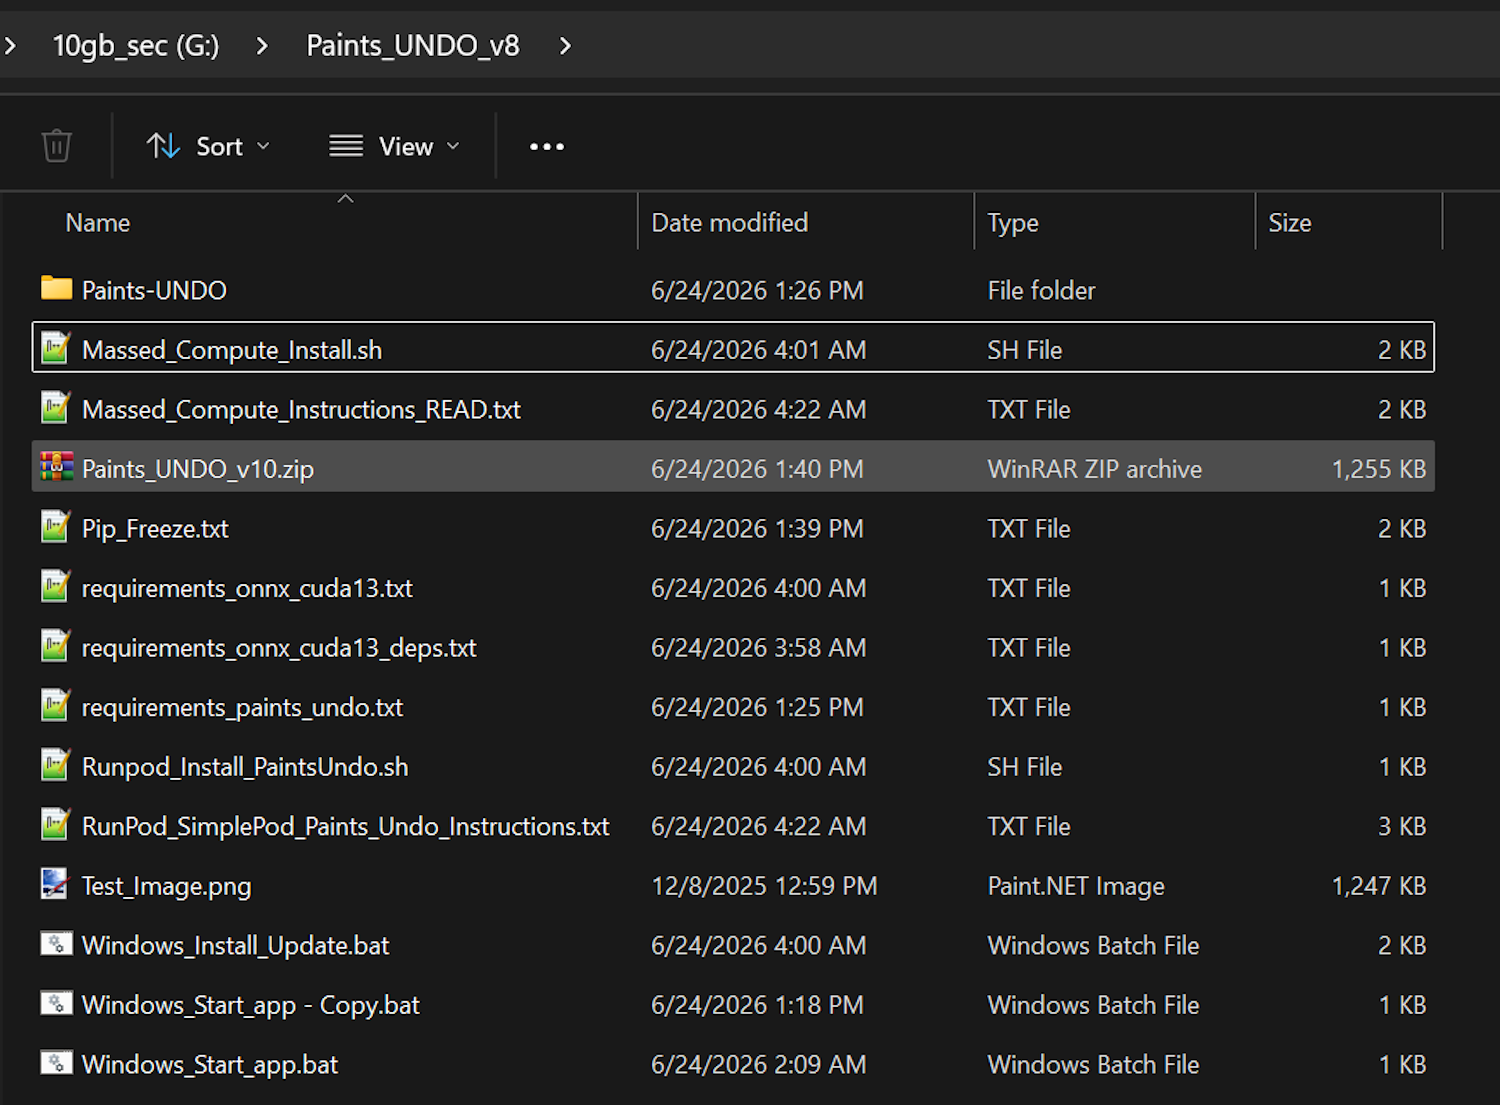Click the 6/24/2026 1:18 PM date cell
Viewport: 1500px width, 1105px height.
(757, 1005)
